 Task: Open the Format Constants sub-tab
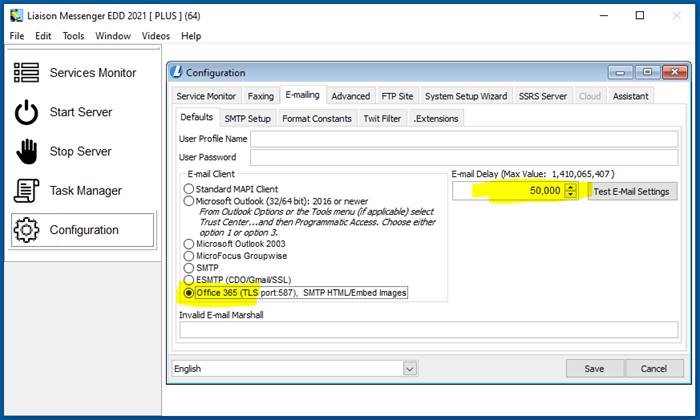coord(317,119)
